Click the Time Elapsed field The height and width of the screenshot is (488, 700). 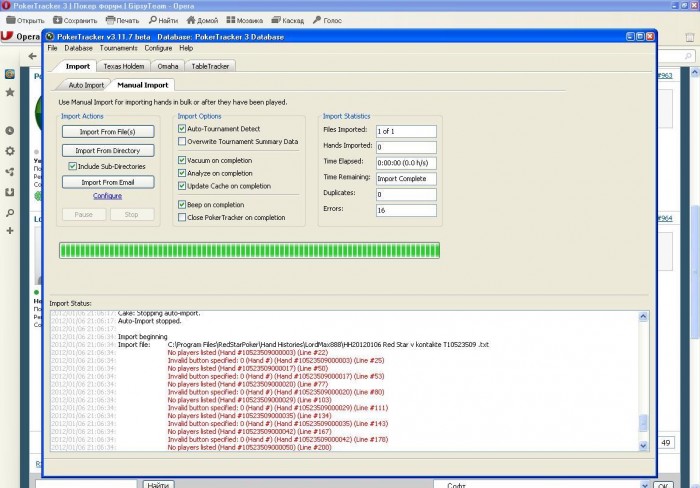[x=406, y=163]
